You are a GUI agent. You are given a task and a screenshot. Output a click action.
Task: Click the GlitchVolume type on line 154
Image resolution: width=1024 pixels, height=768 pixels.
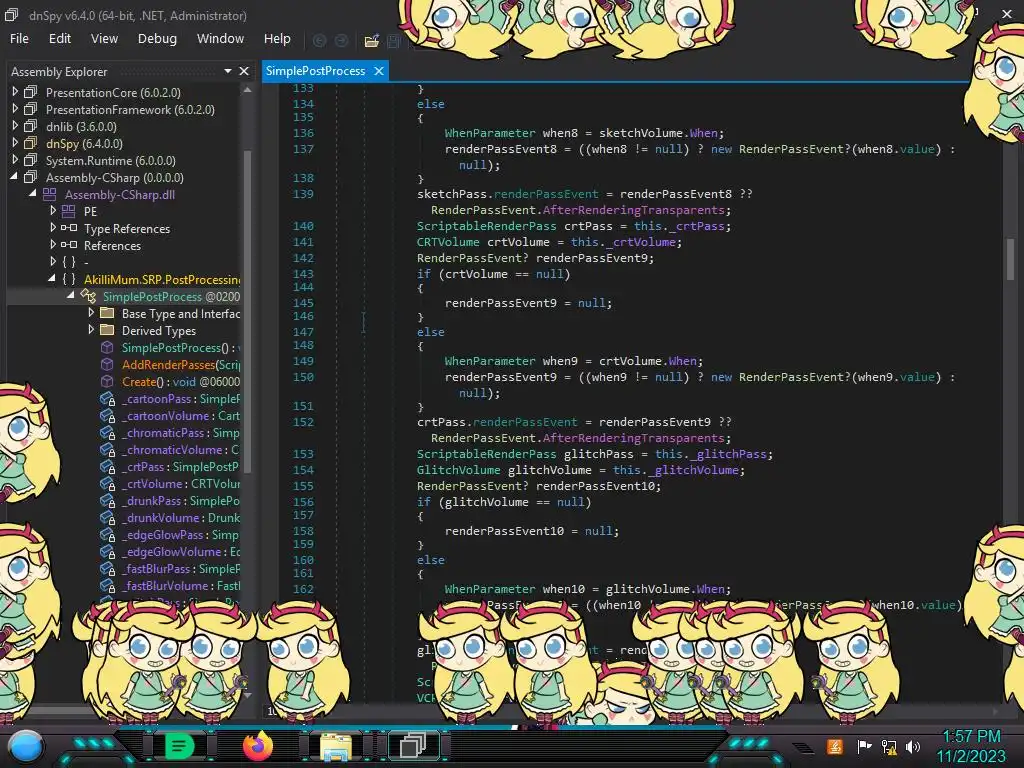pos(458,470)
